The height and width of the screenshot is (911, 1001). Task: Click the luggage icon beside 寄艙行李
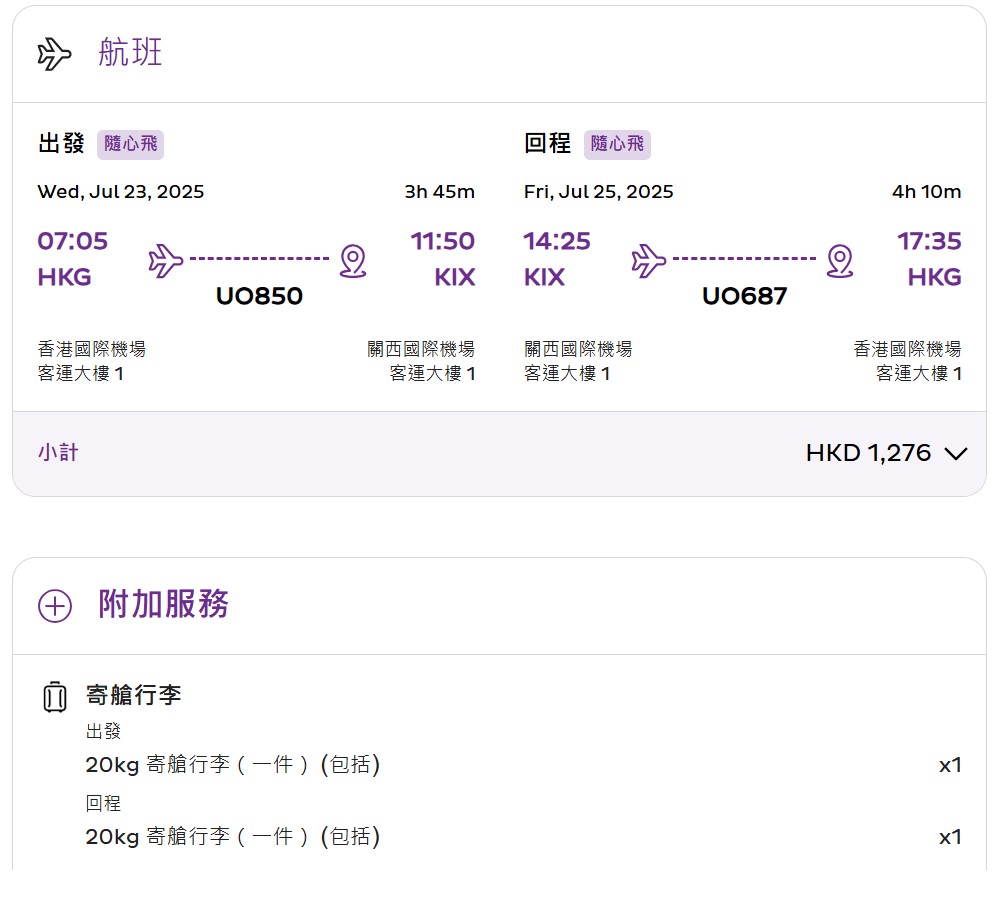pos(55,696)
